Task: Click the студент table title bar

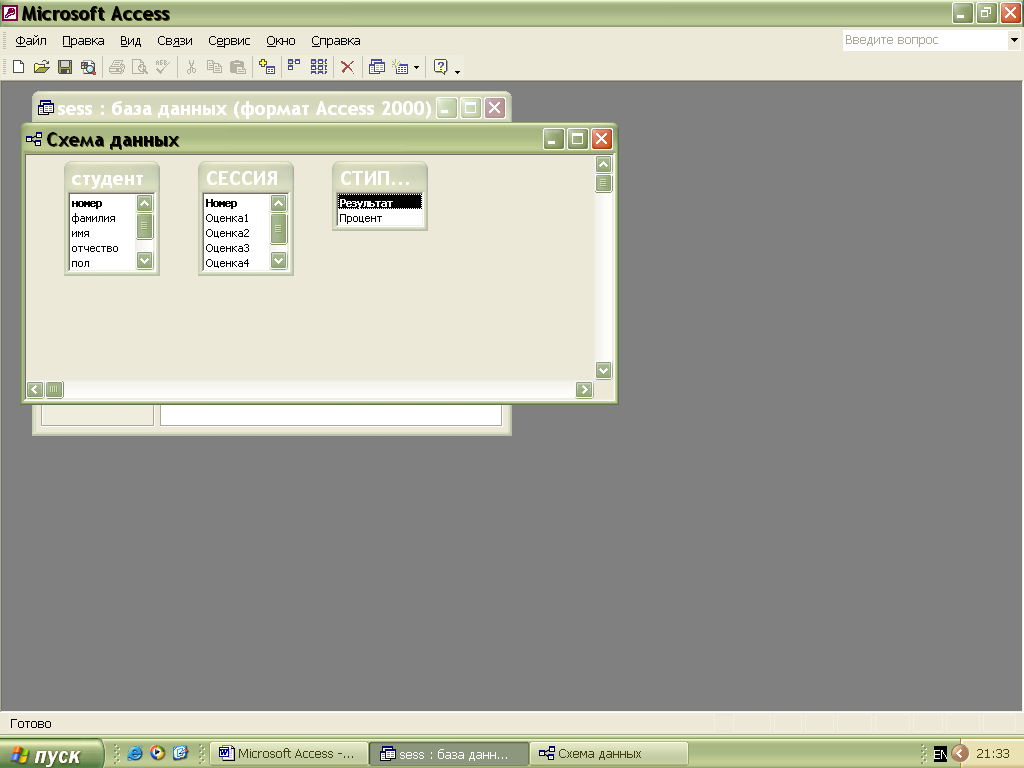Action: (112, 178)
